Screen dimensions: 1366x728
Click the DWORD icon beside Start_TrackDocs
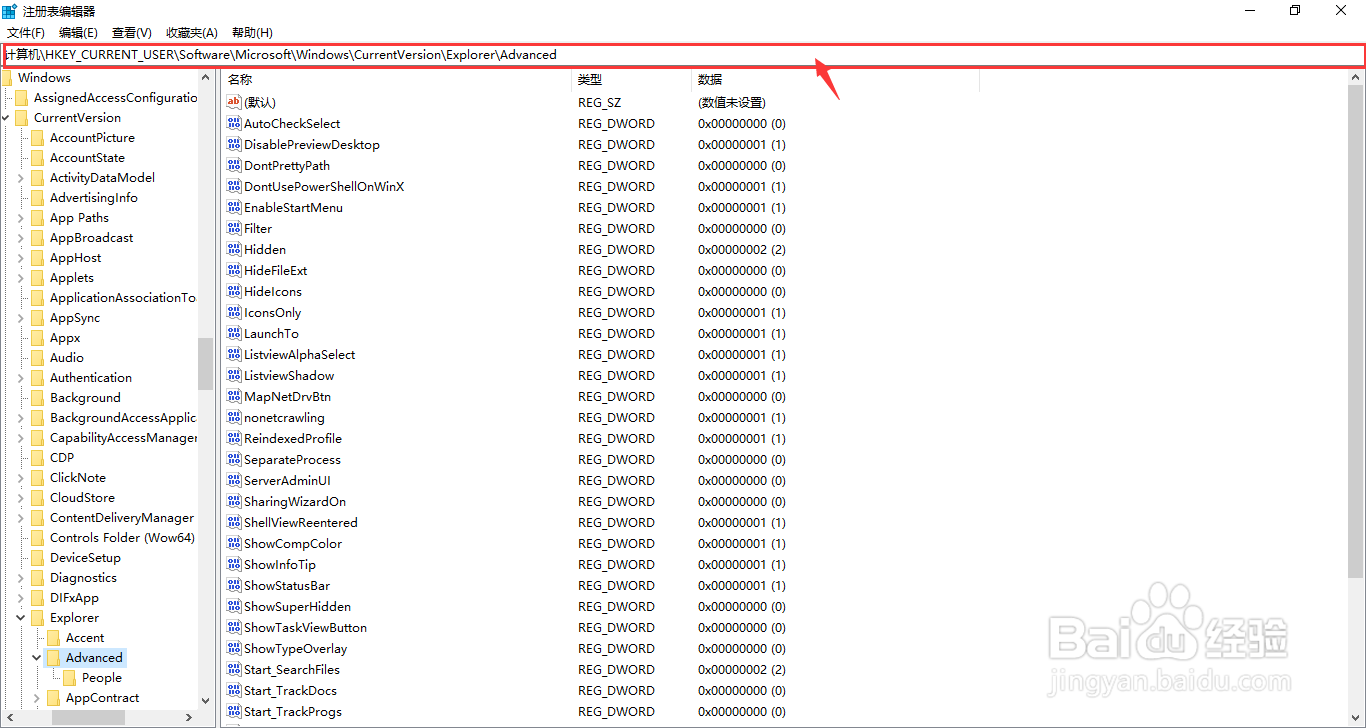pos(234,690)
